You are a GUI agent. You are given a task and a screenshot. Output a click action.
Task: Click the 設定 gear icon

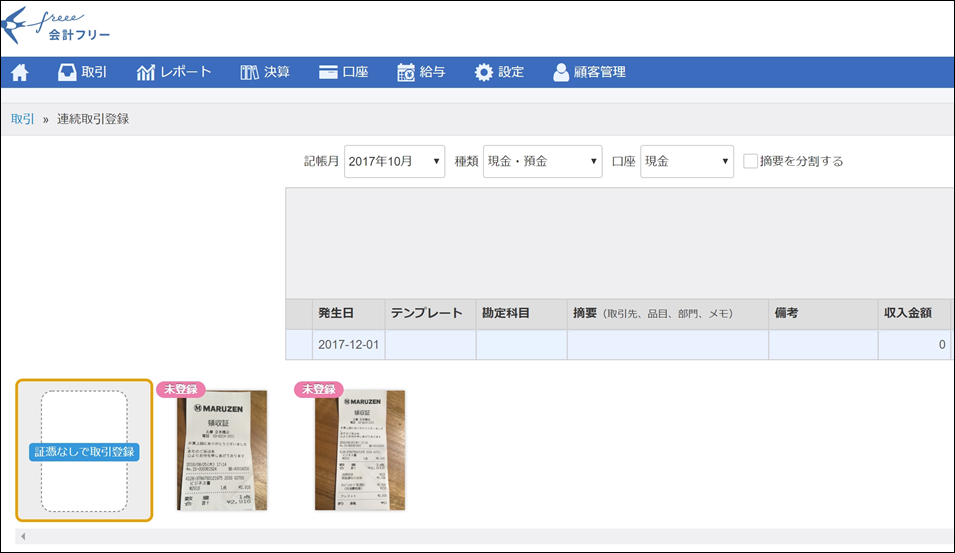[484, 72]
